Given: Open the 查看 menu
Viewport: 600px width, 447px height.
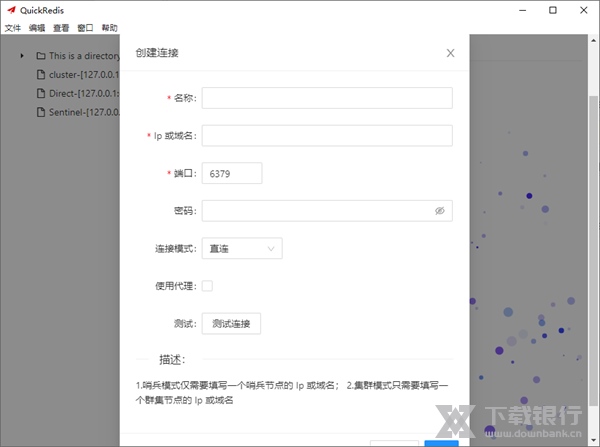Looking at the screenshot, I should click(61, 28).
